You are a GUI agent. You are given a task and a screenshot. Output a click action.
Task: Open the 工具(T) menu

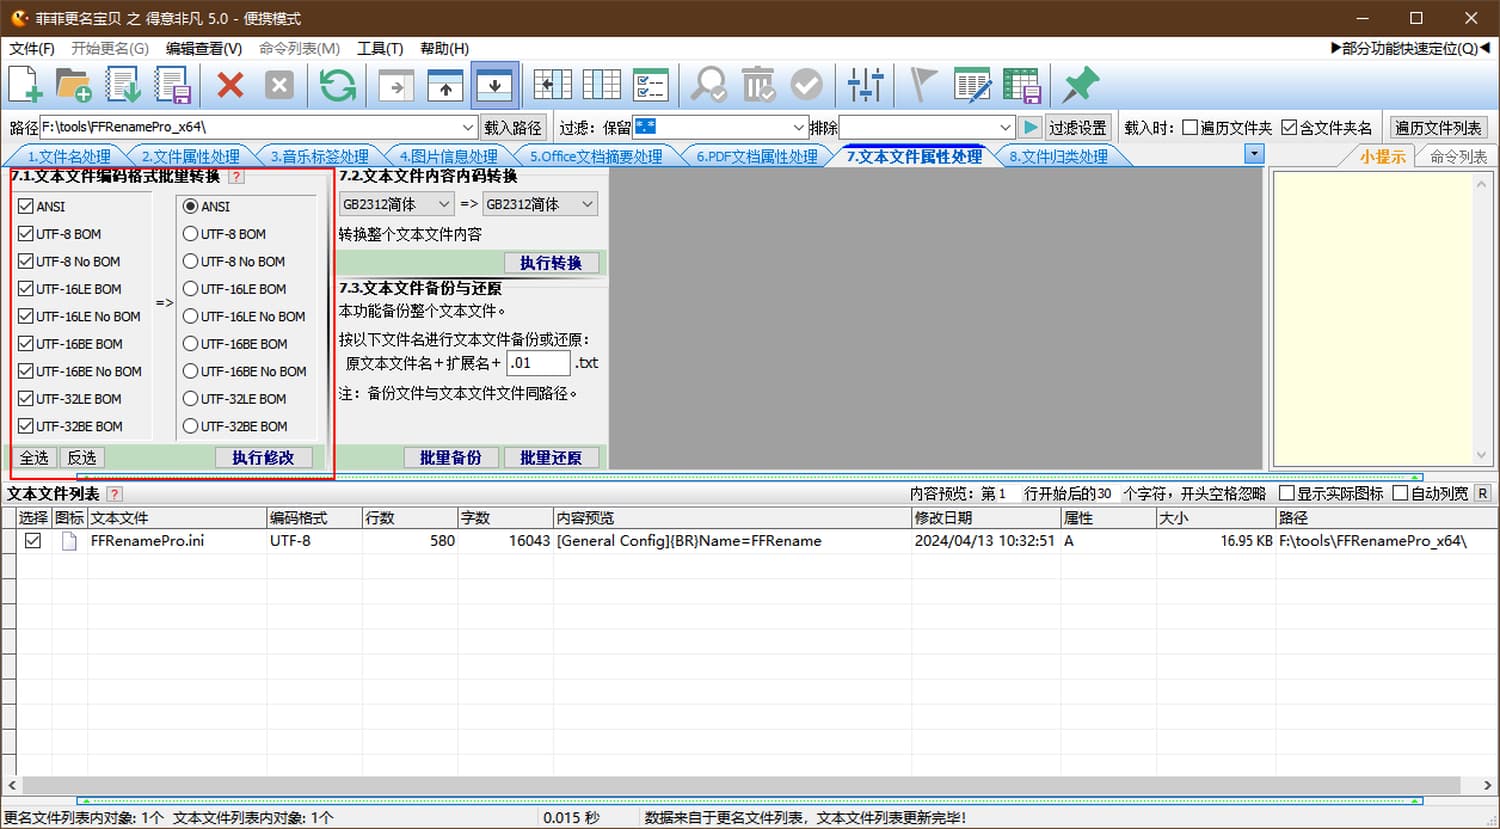point(380,48)
